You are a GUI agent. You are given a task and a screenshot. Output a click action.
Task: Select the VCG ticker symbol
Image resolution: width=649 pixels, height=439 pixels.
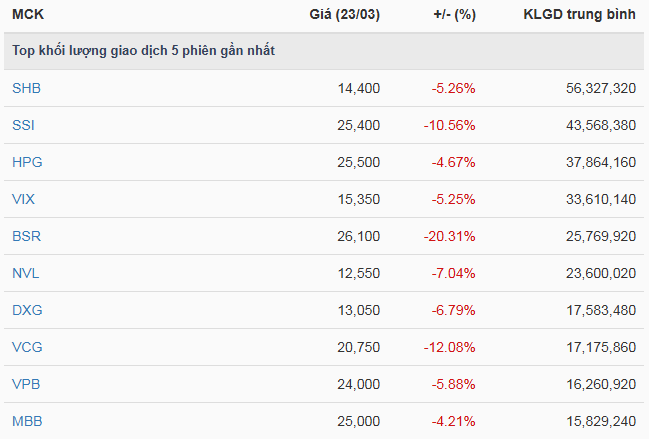point(27,347)
